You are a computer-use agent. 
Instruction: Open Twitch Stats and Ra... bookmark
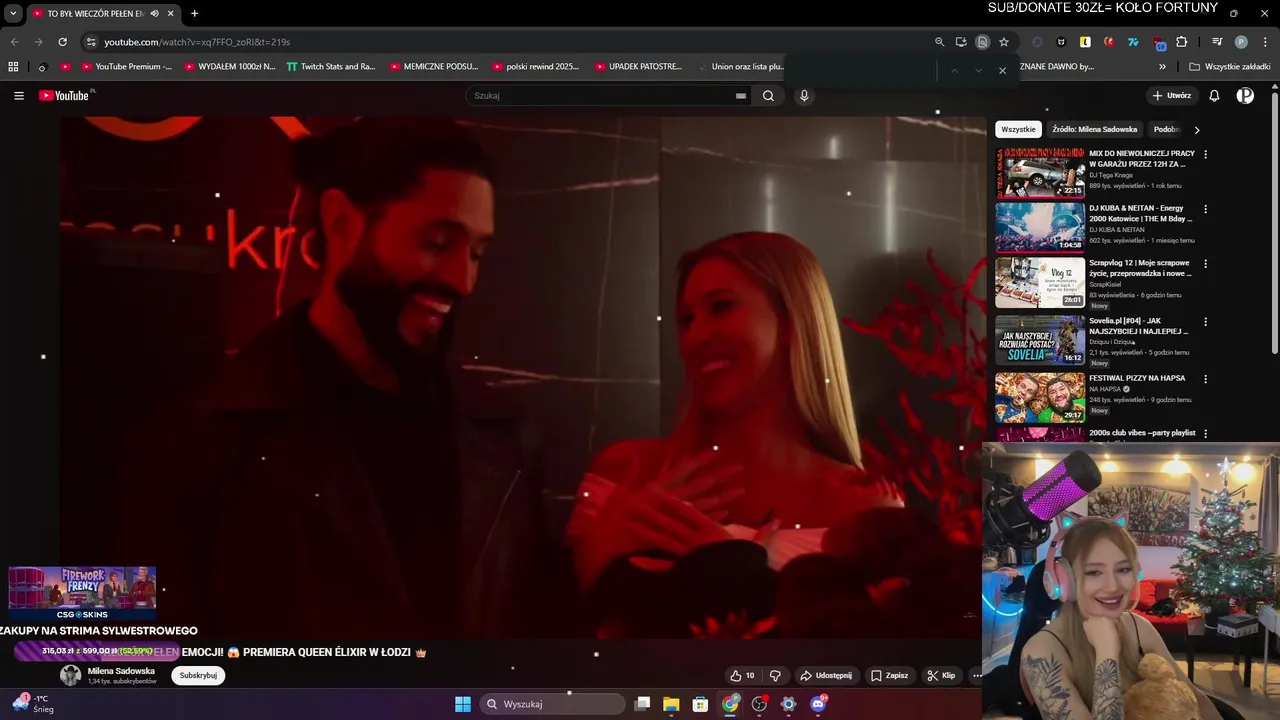(x=331, y=67)
